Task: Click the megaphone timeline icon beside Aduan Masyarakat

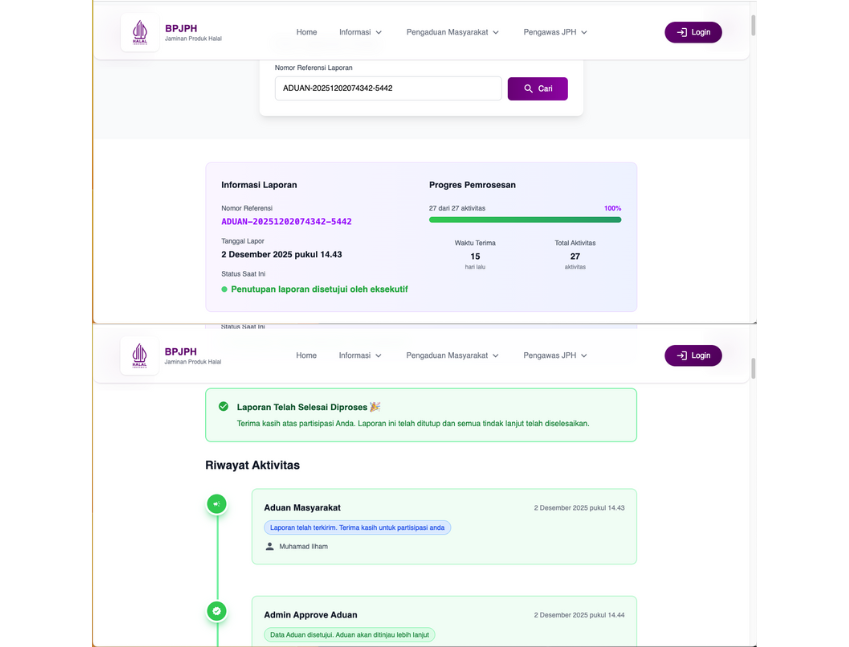Action: coord(217,504)
